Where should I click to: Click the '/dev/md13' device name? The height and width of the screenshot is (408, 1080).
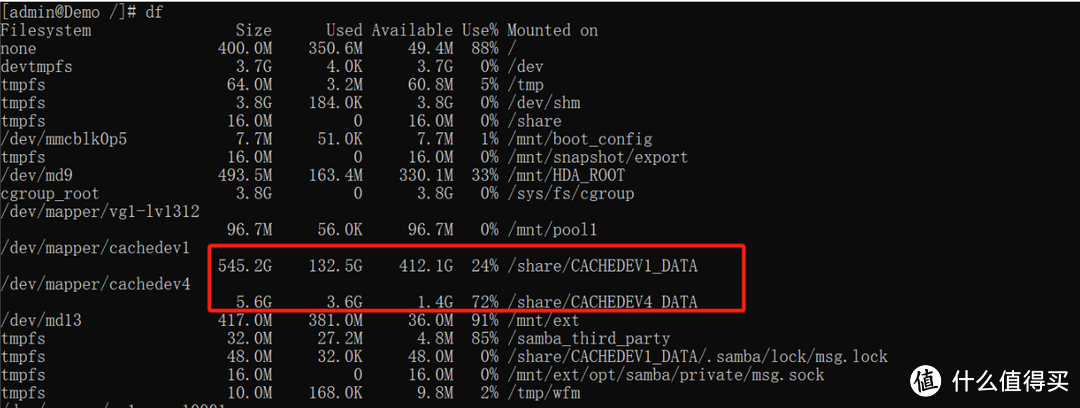coord(41,320)
